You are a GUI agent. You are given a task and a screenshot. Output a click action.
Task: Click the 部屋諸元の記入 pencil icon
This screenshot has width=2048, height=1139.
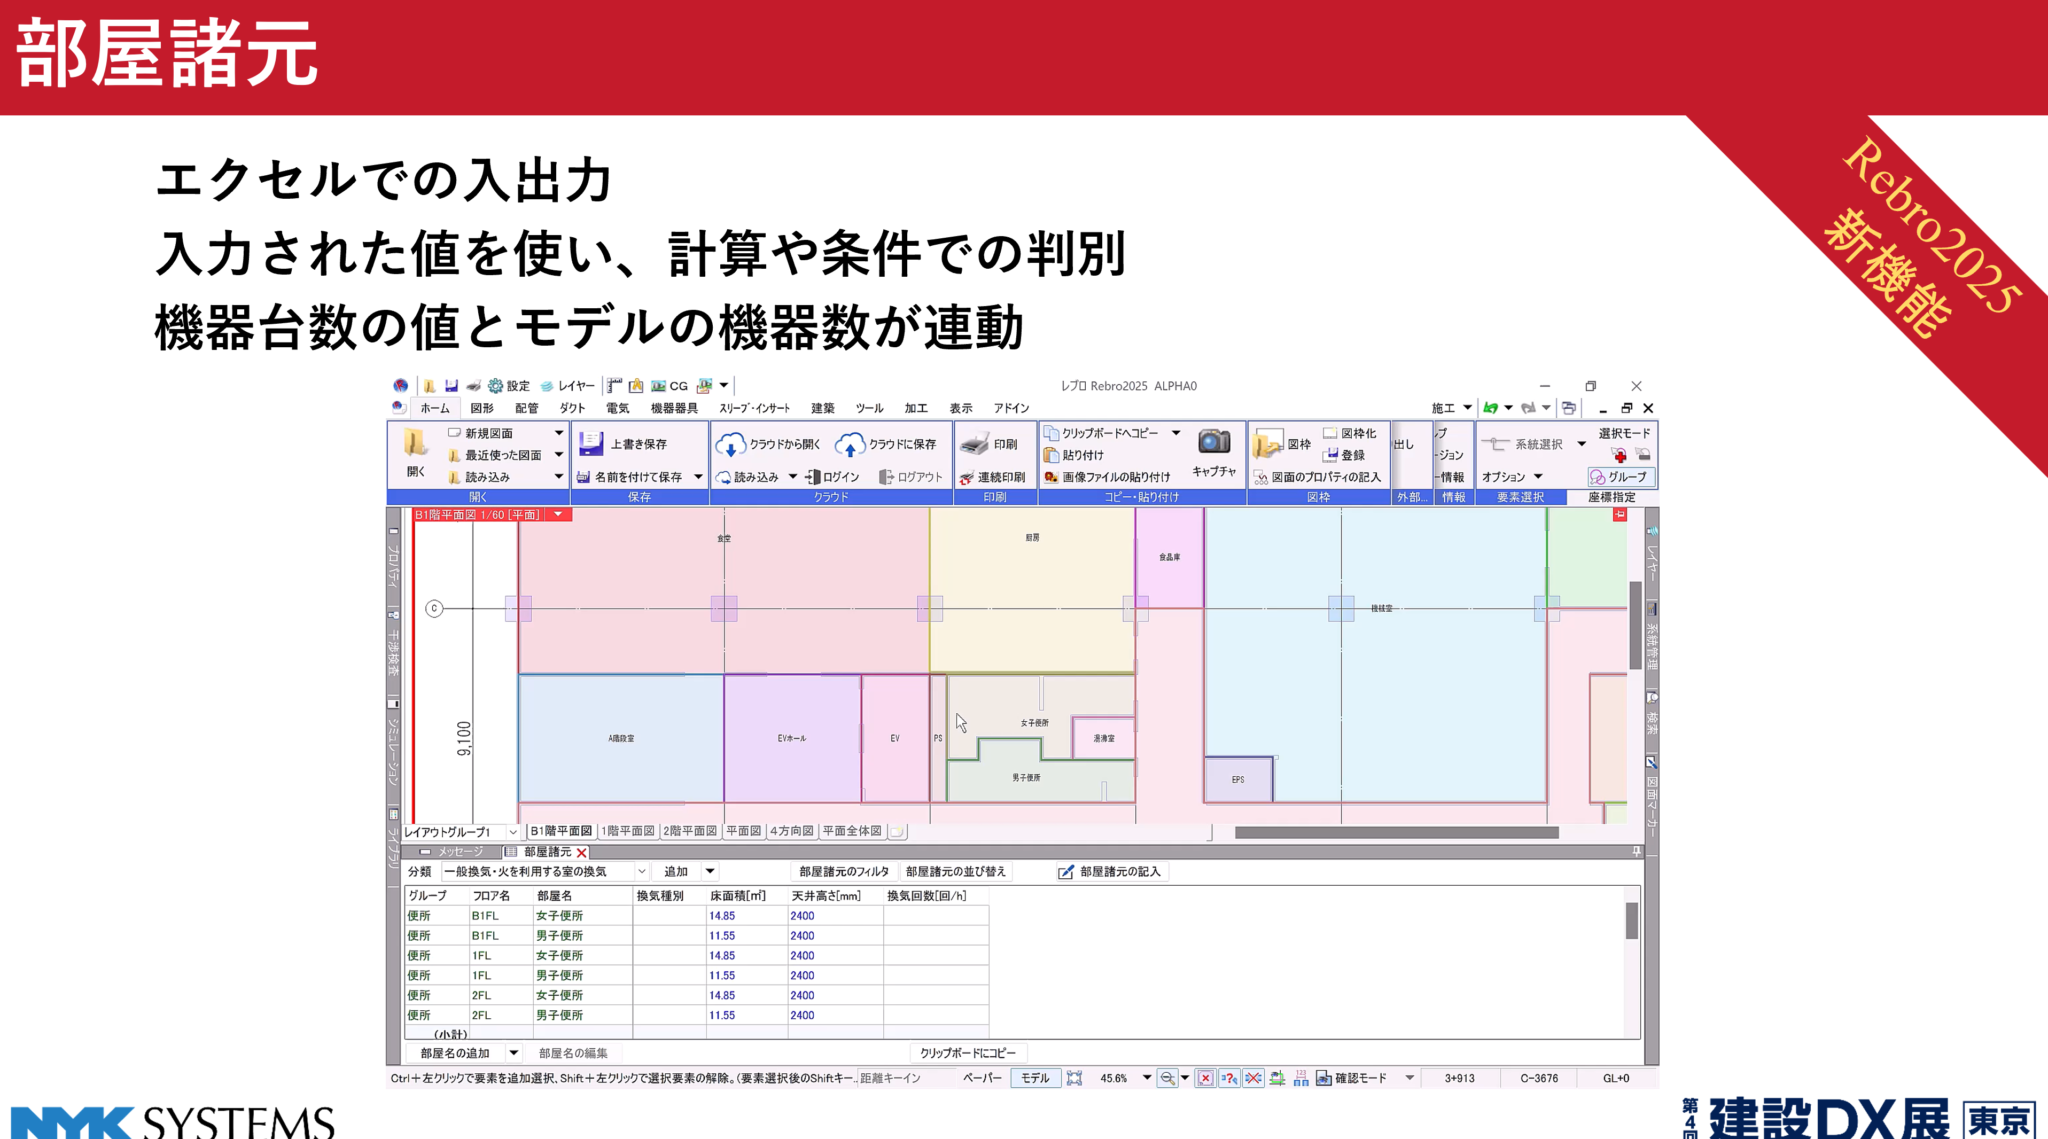point(1063,871)
